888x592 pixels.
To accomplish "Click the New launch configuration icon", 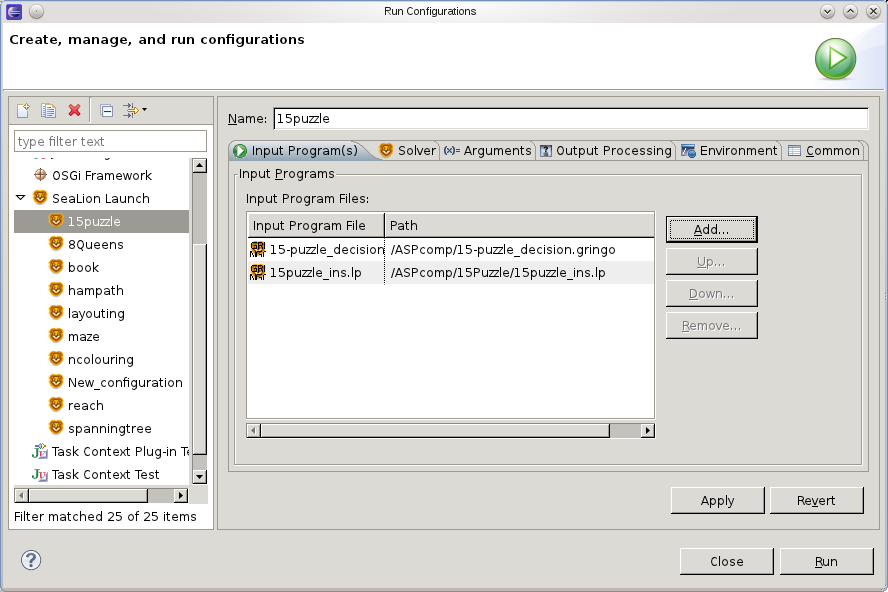I will point(23,110).
